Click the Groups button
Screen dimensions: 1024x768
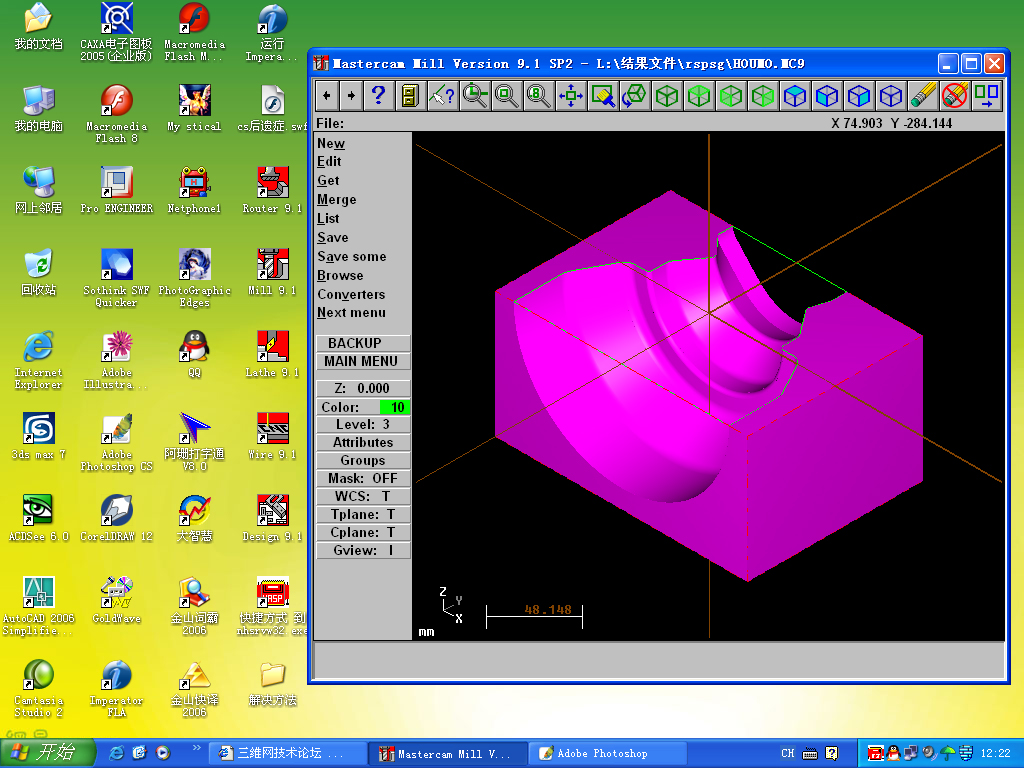363,460
